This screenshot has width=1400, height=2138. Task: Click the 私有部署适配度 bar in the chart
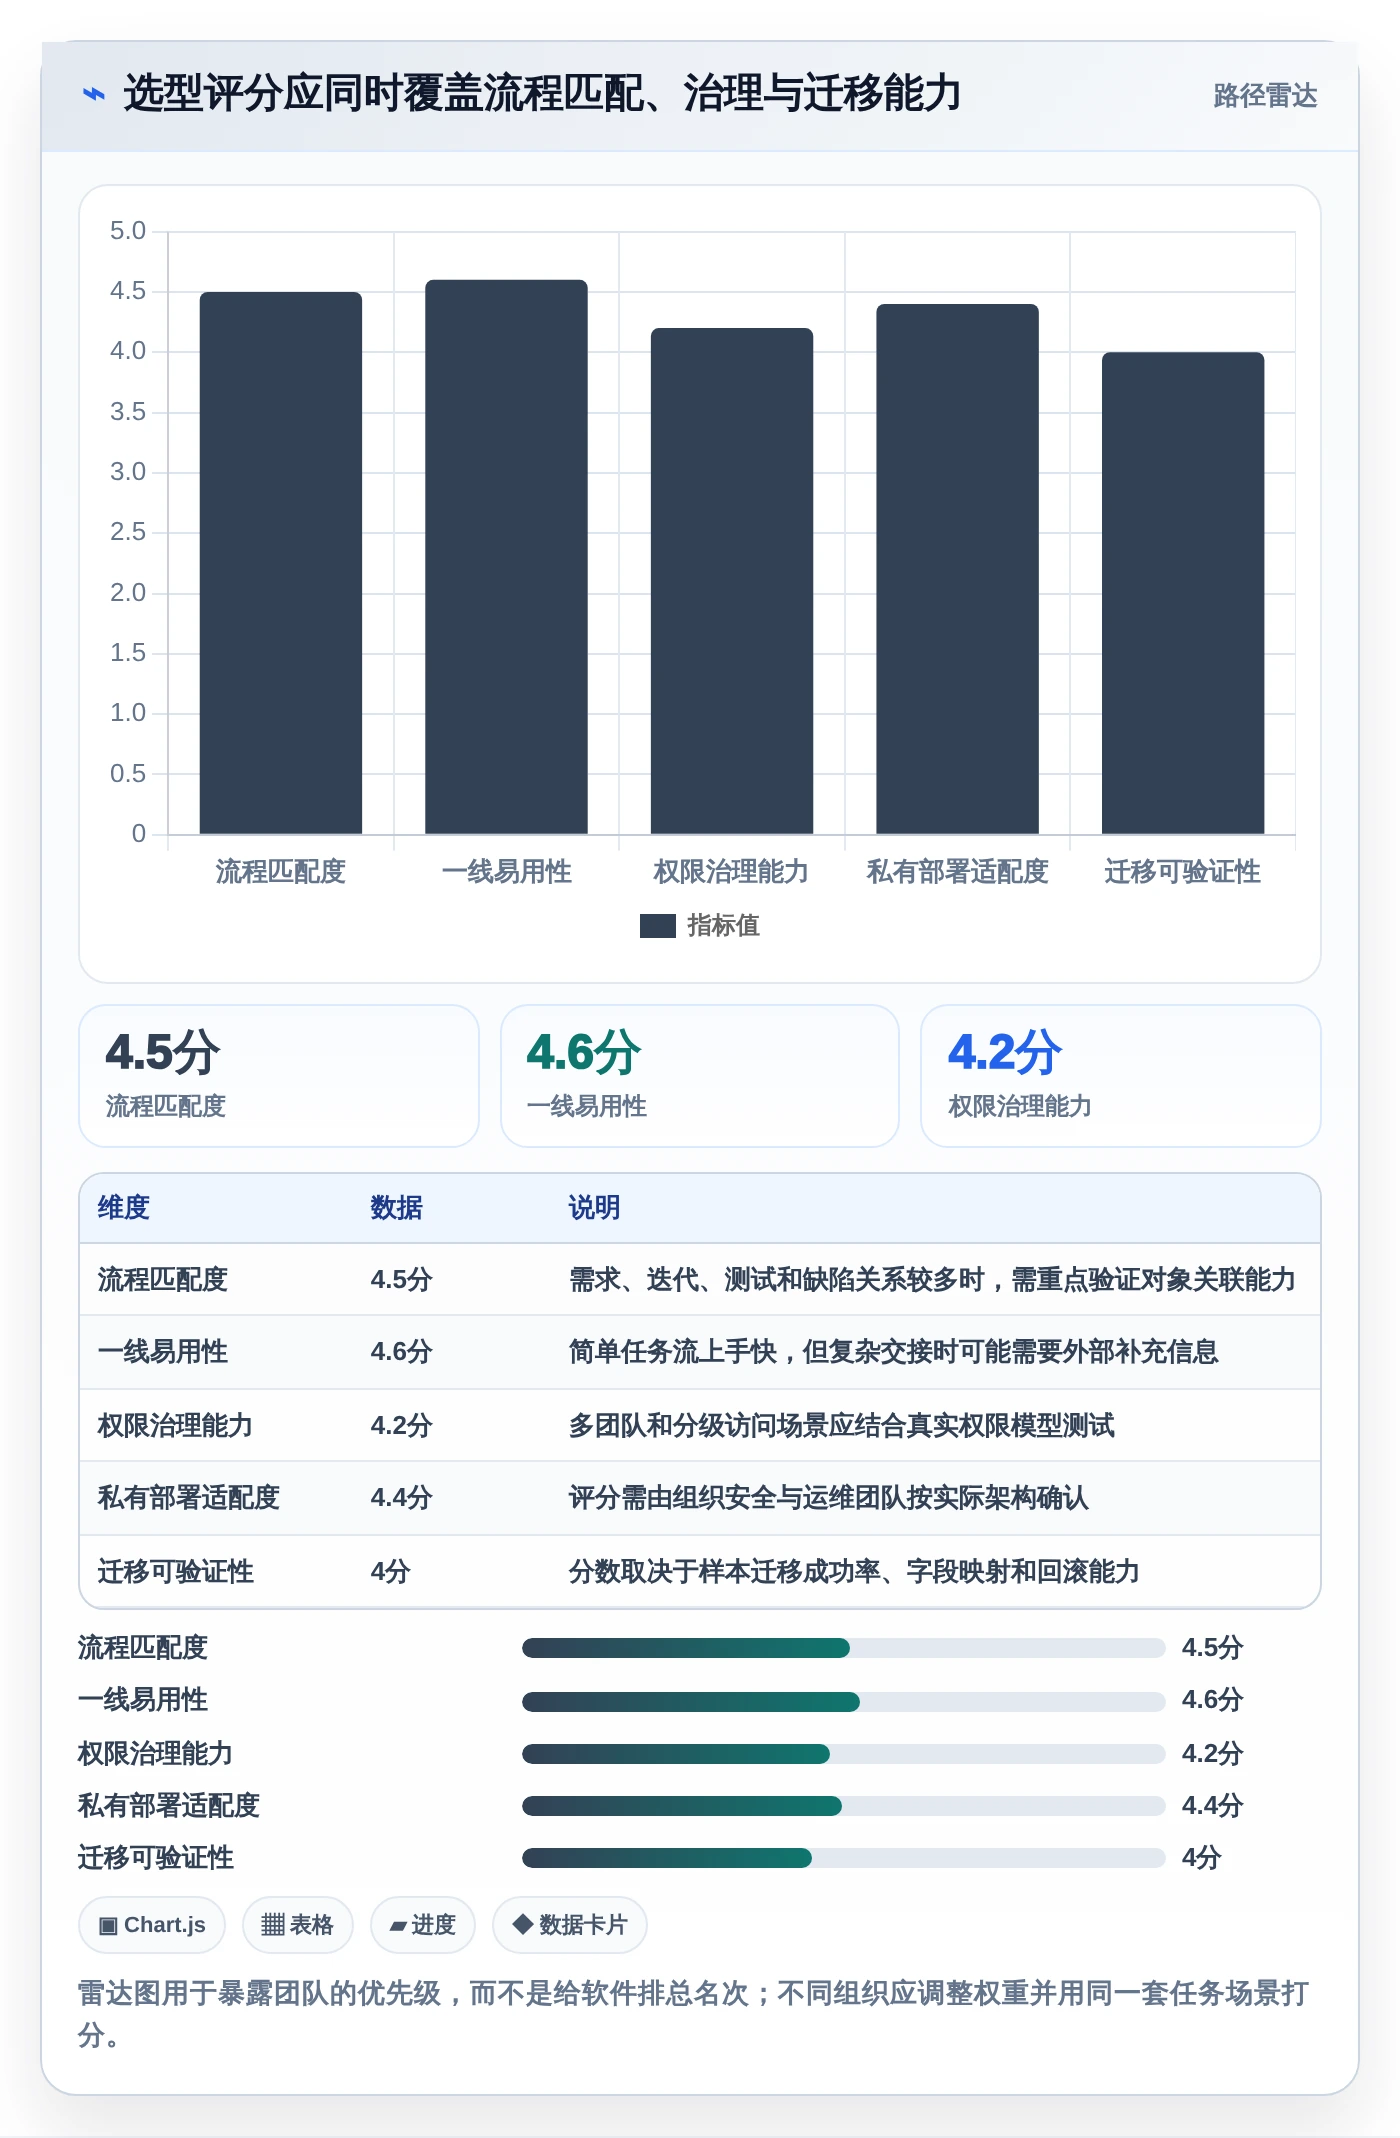pyautogui.click(x=957, y=569)
